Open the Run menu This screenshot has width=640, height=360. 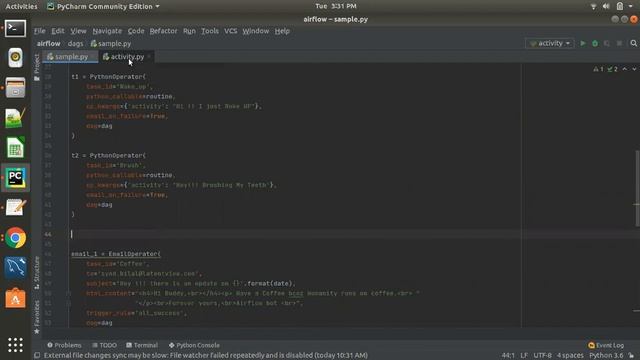click(189, 31)
